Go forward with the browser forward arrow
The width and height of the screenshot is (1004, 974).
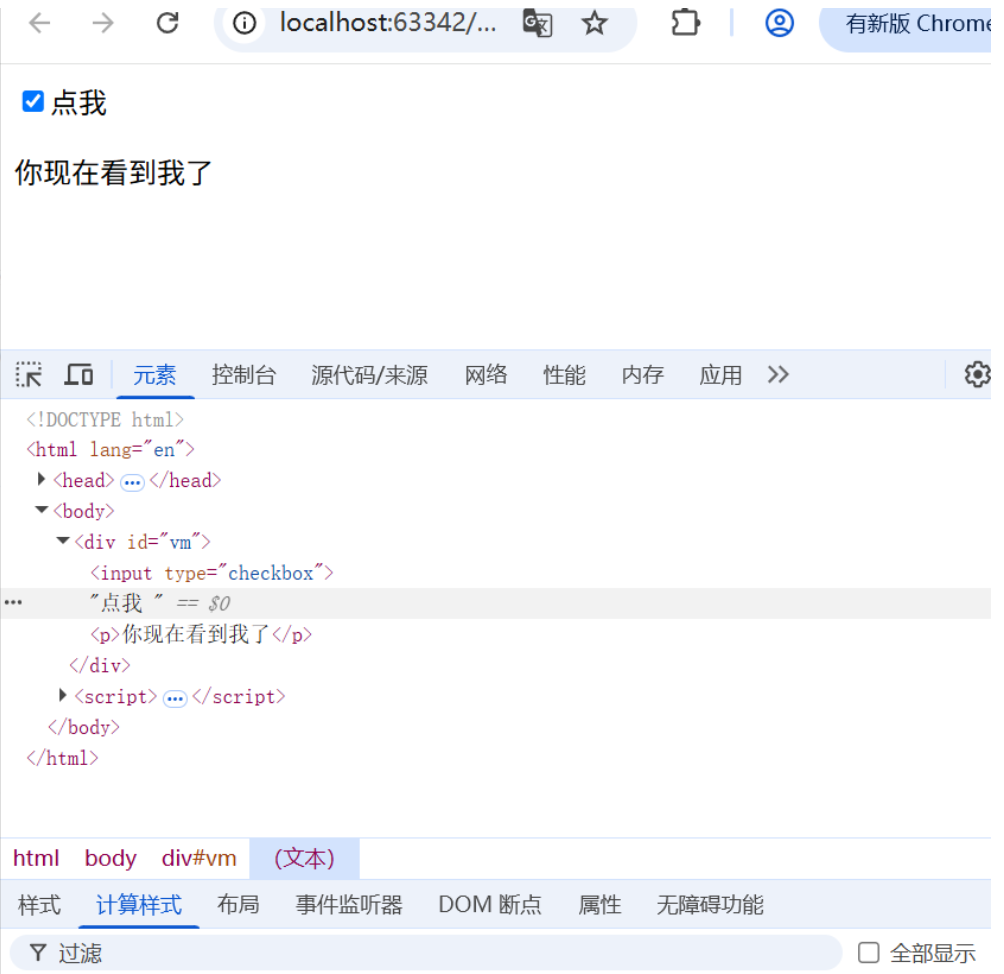click(102, 24)
